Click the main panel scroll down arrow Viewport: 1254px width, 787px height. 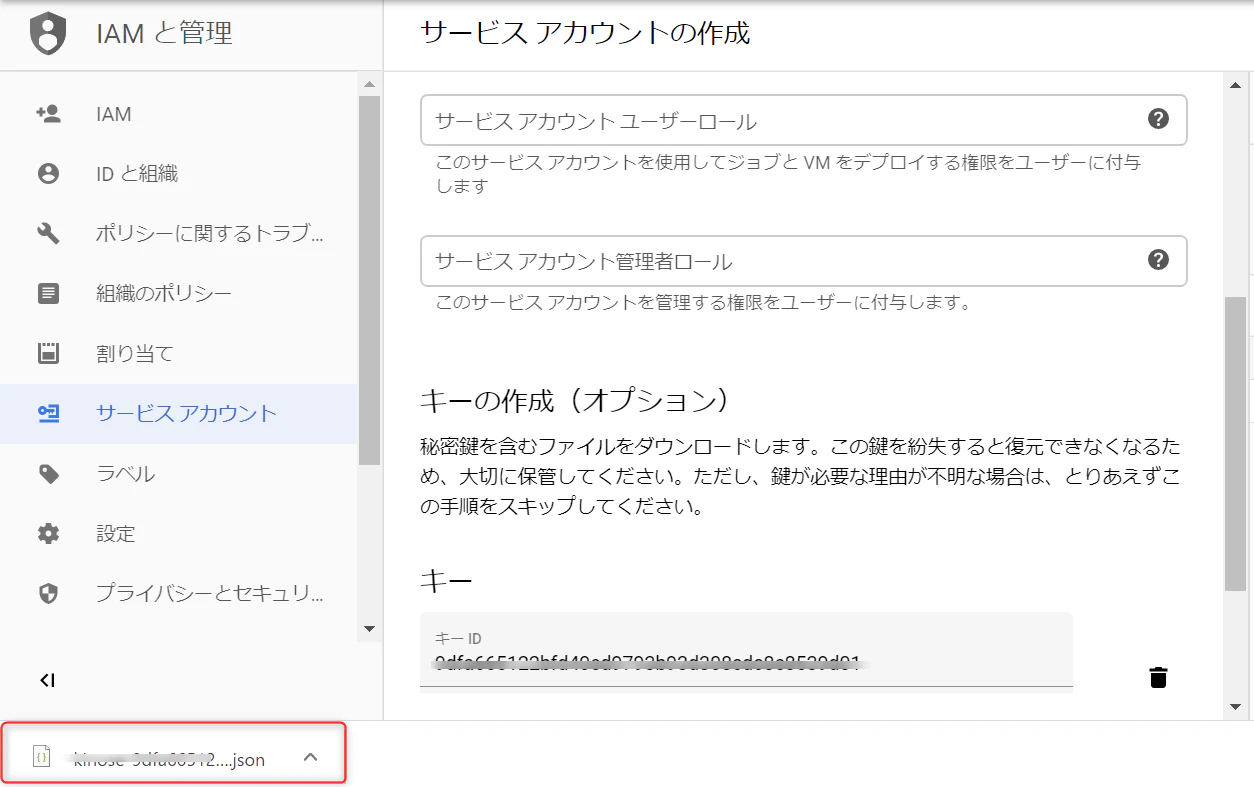click(x=1237, y=706)
